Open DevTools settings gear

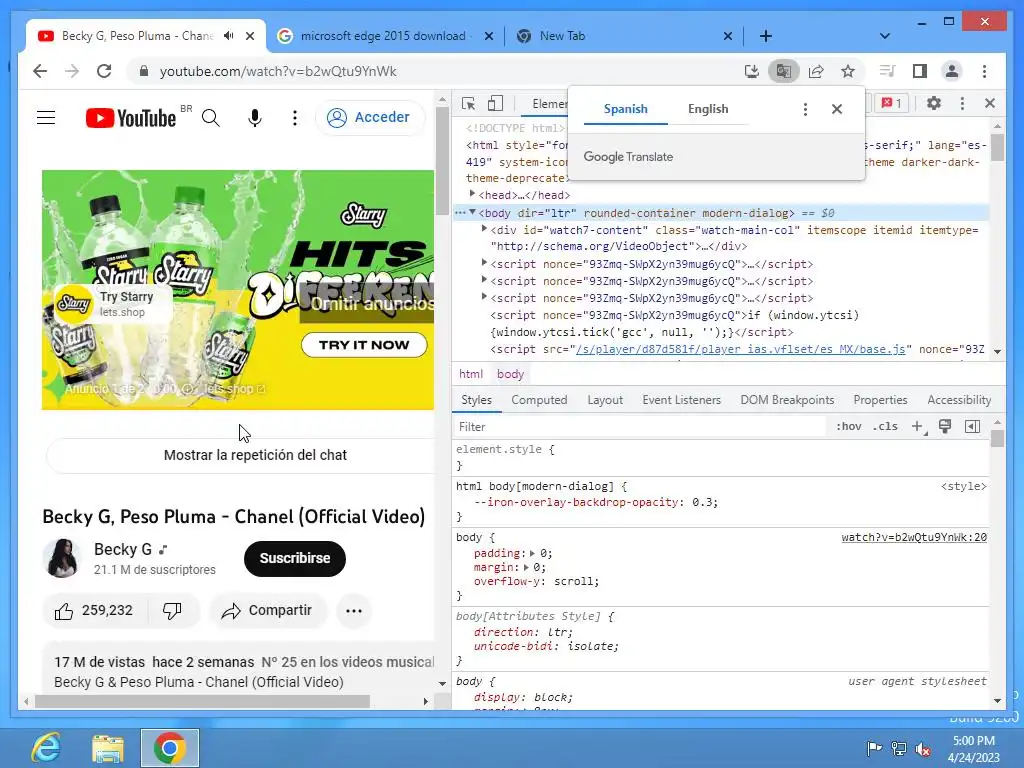[934, 103]
